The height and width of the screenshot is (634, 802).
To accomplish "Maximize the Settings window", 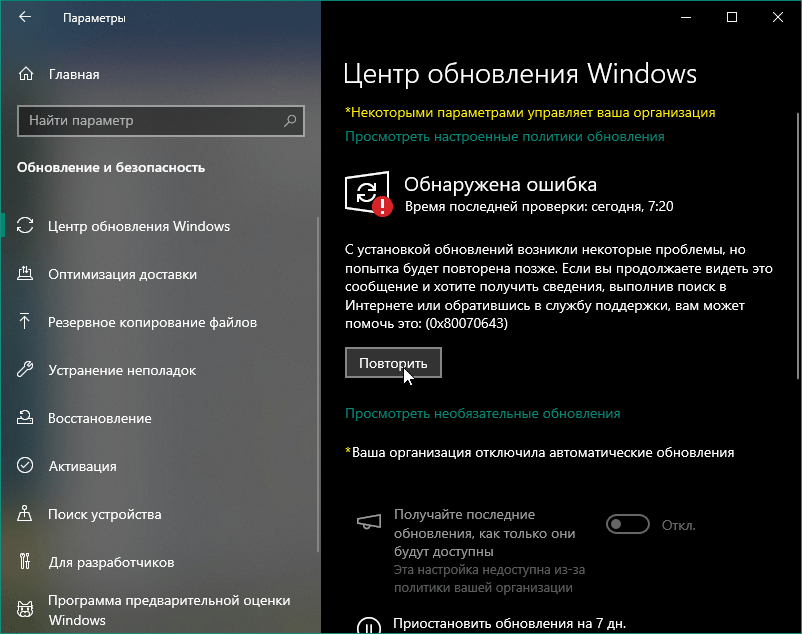I will point(732,18).
